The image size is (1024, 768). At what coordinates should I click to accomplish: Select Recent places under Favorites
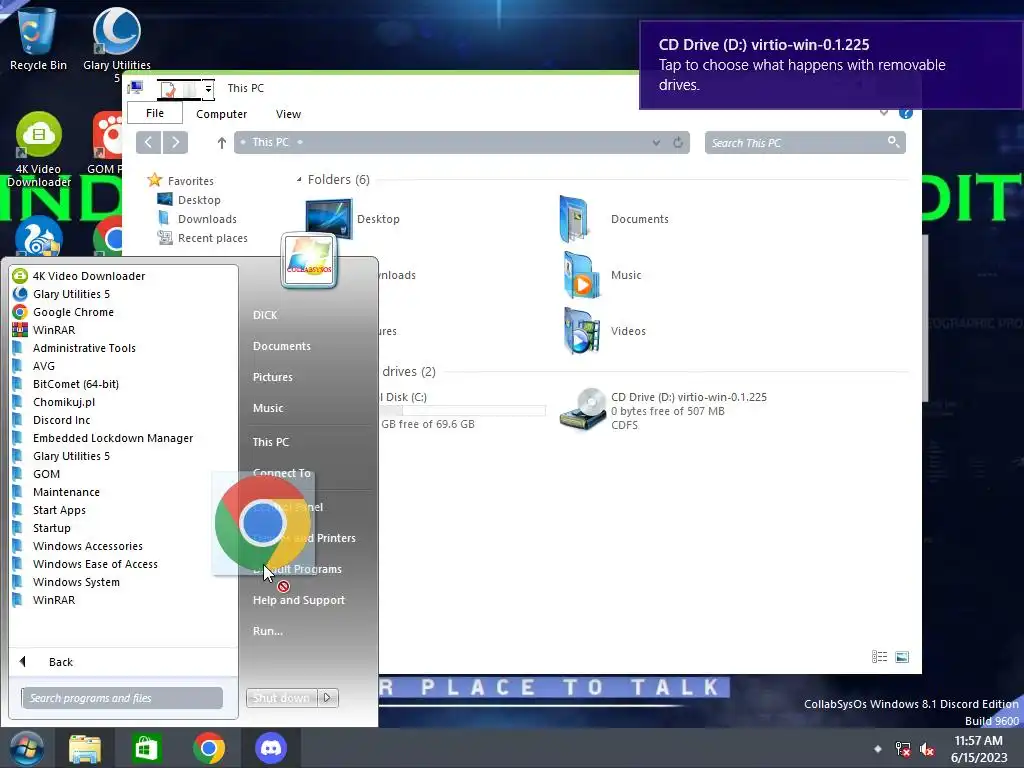point(212,238)
